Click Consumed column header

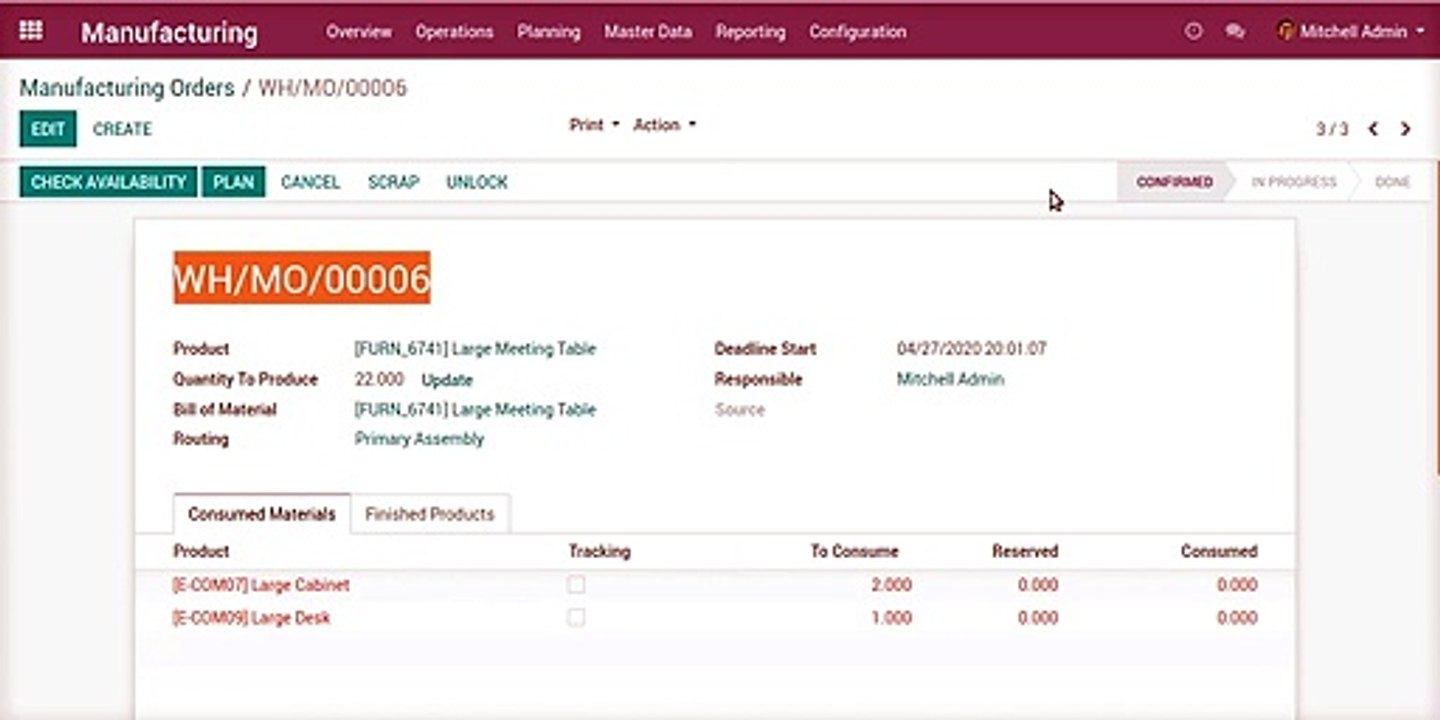pos(1219,551)
